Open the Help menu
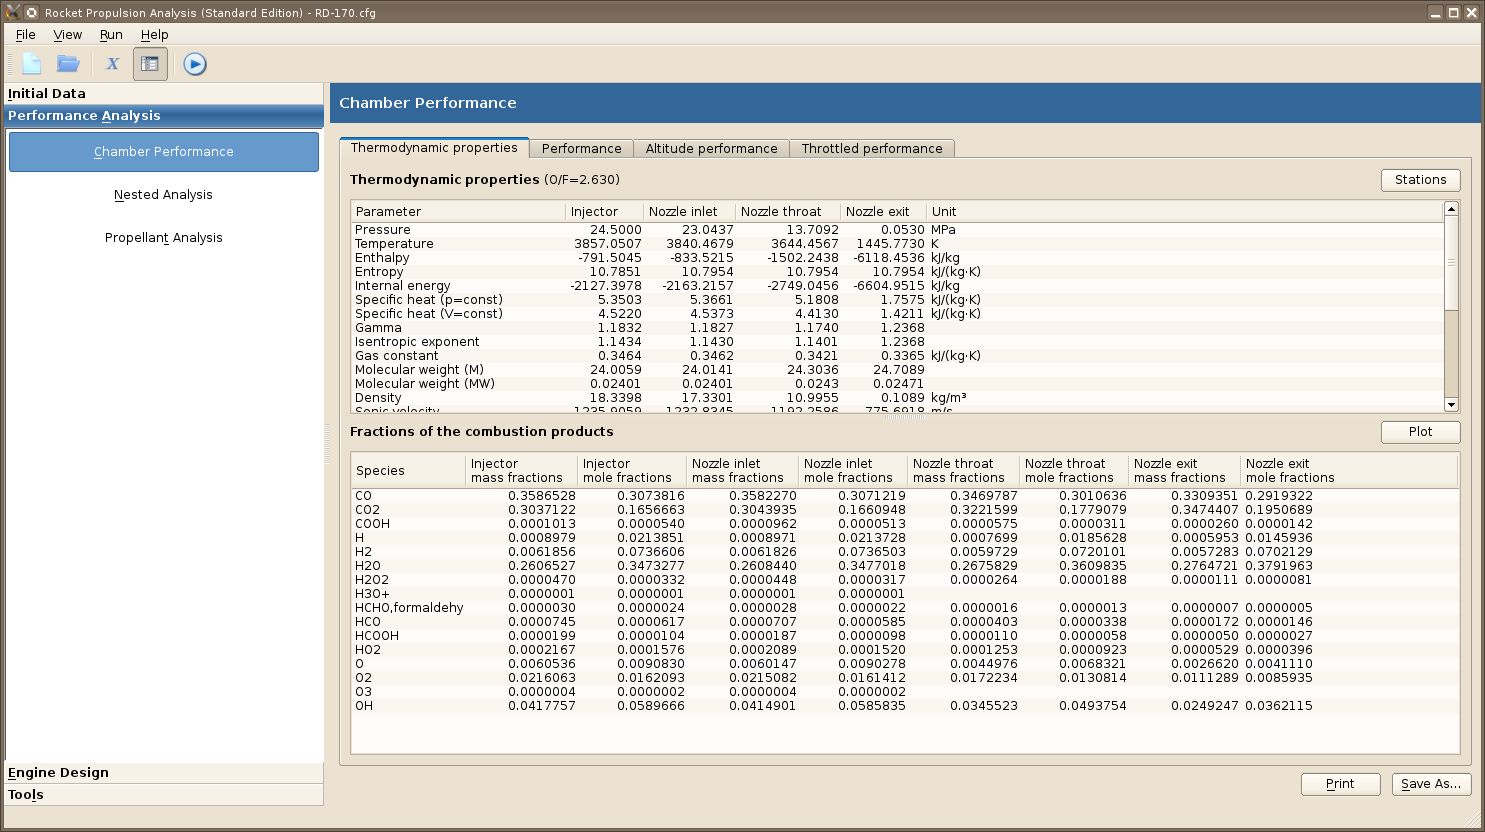Screen dimensions: 1485x832 pyautogui.click(x=154, y=34)
